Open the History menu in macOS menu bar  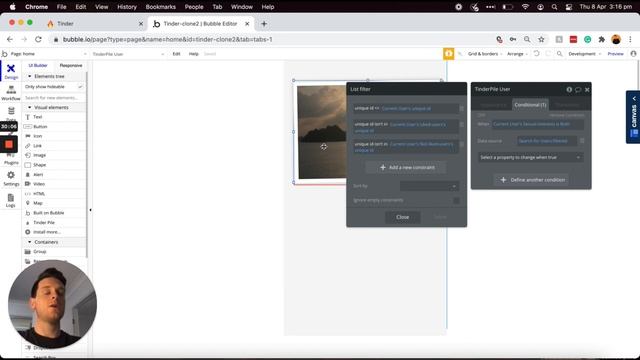pyautogui.click(x=127, y=7)
